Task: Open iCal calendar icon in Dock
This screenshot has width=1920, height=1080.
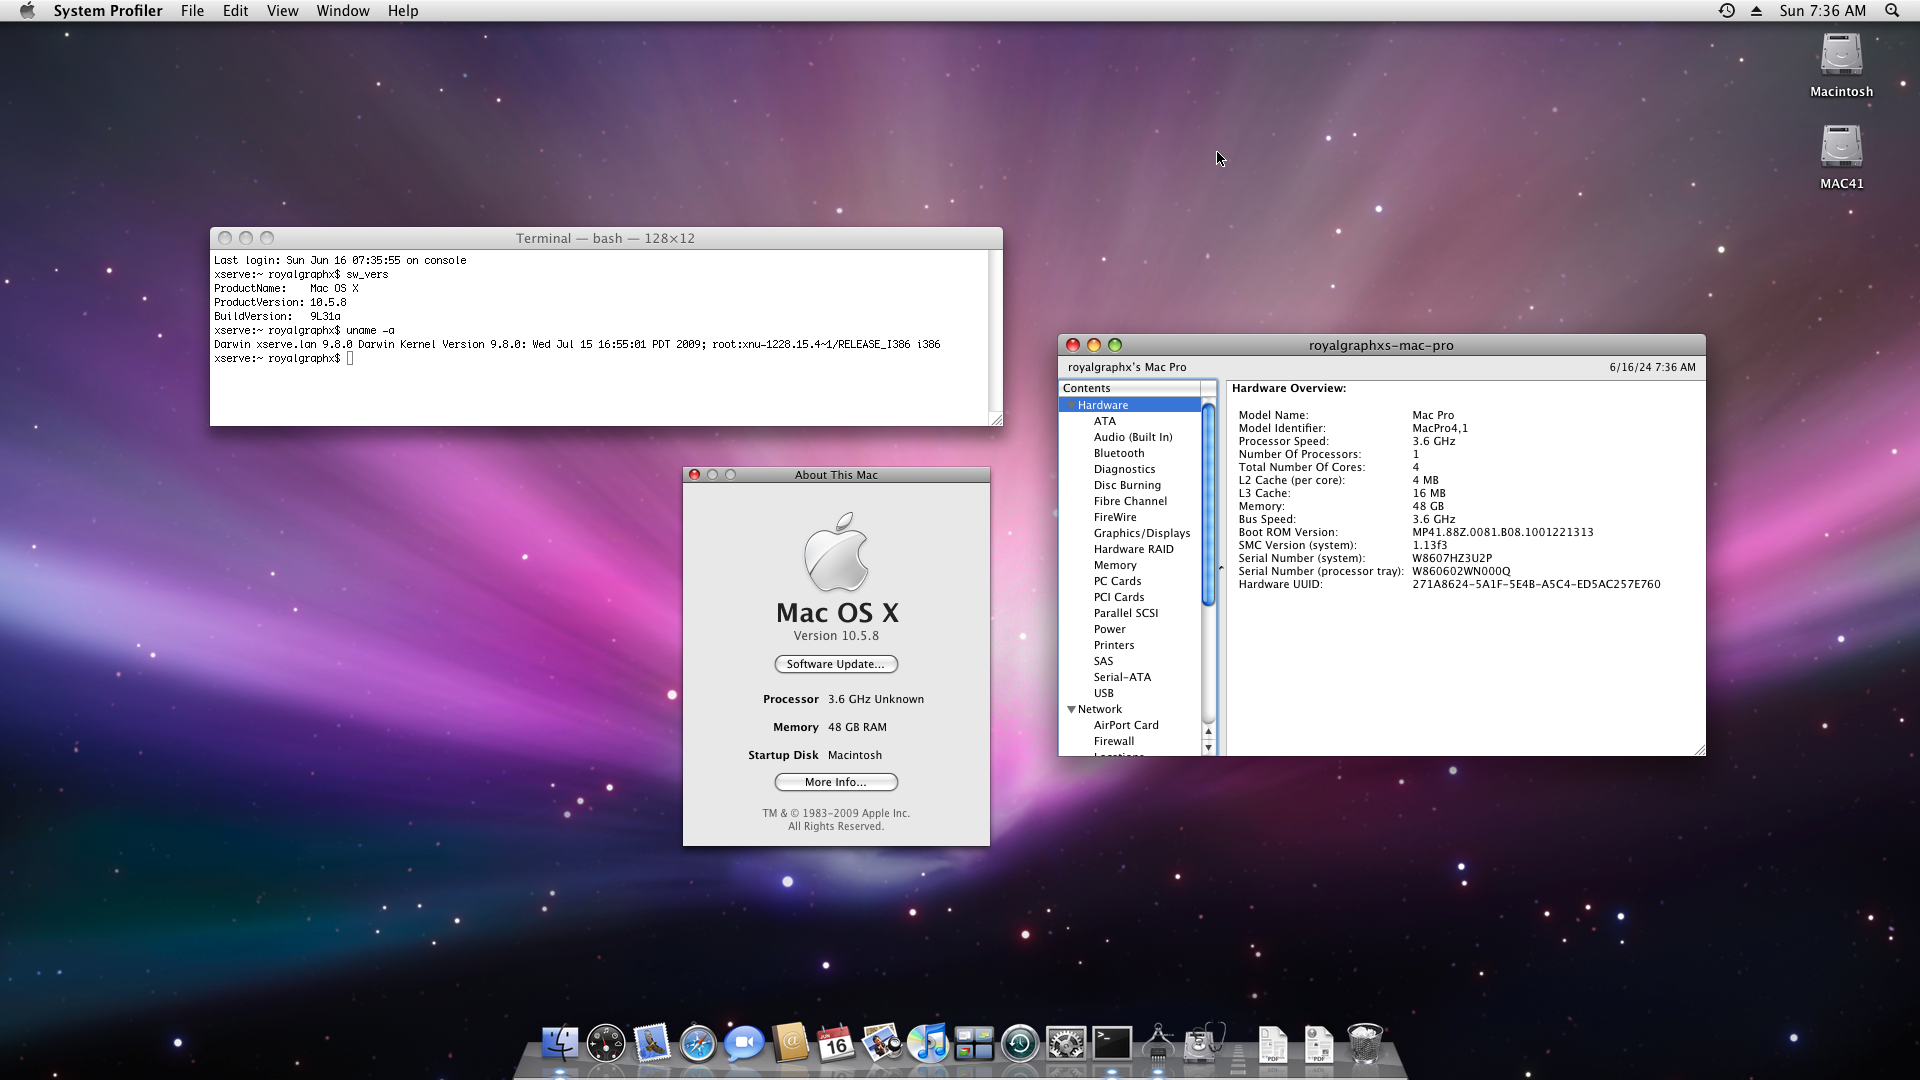Action: click(x=836, y=1044)
